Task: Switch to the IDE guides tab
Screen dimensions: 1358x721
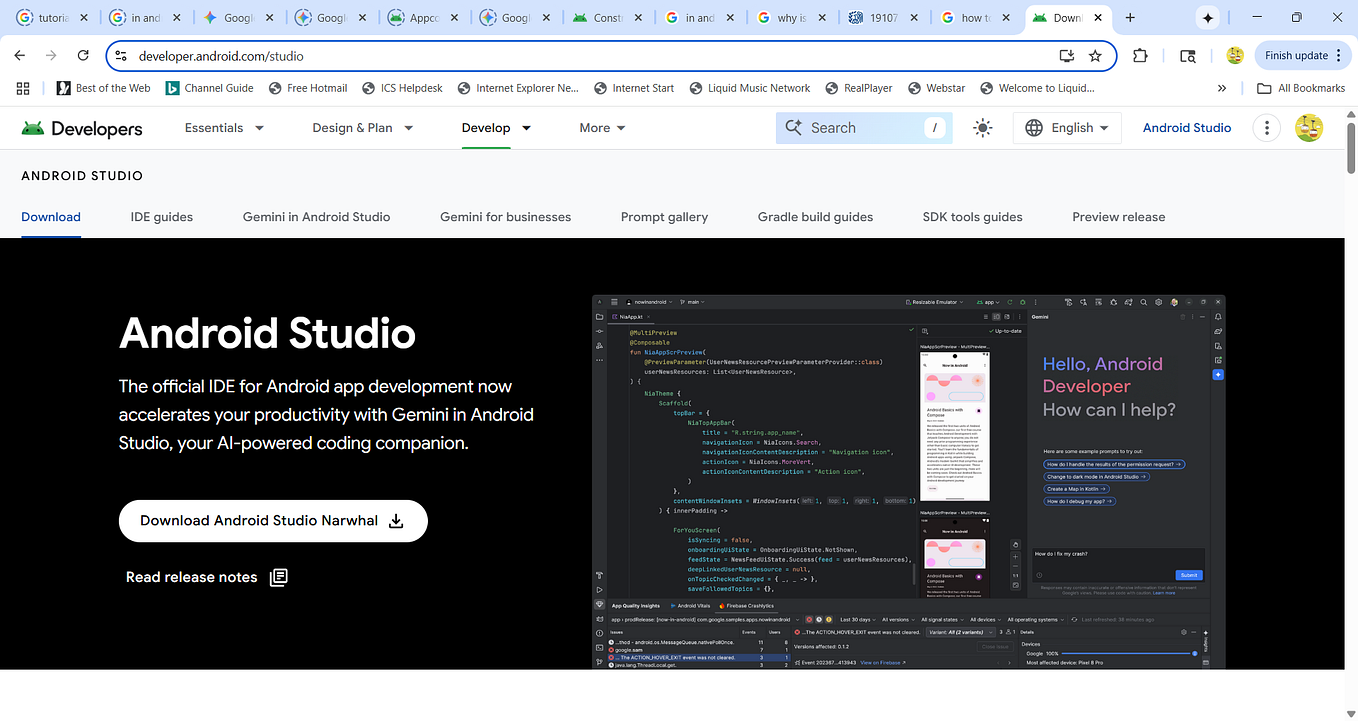Action: [161, 217]
